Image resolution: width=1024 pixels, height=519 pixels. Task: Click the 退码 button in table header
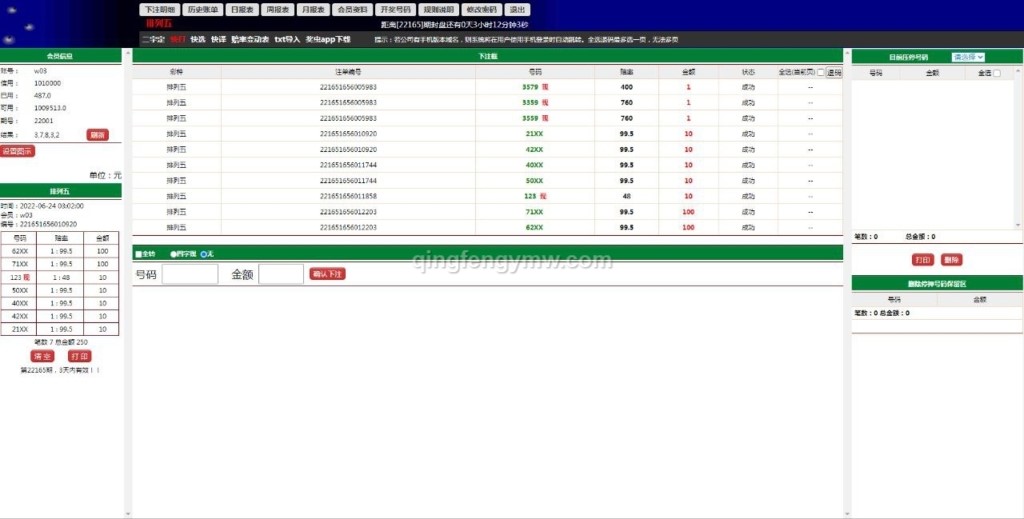click(x=834, y=73)
